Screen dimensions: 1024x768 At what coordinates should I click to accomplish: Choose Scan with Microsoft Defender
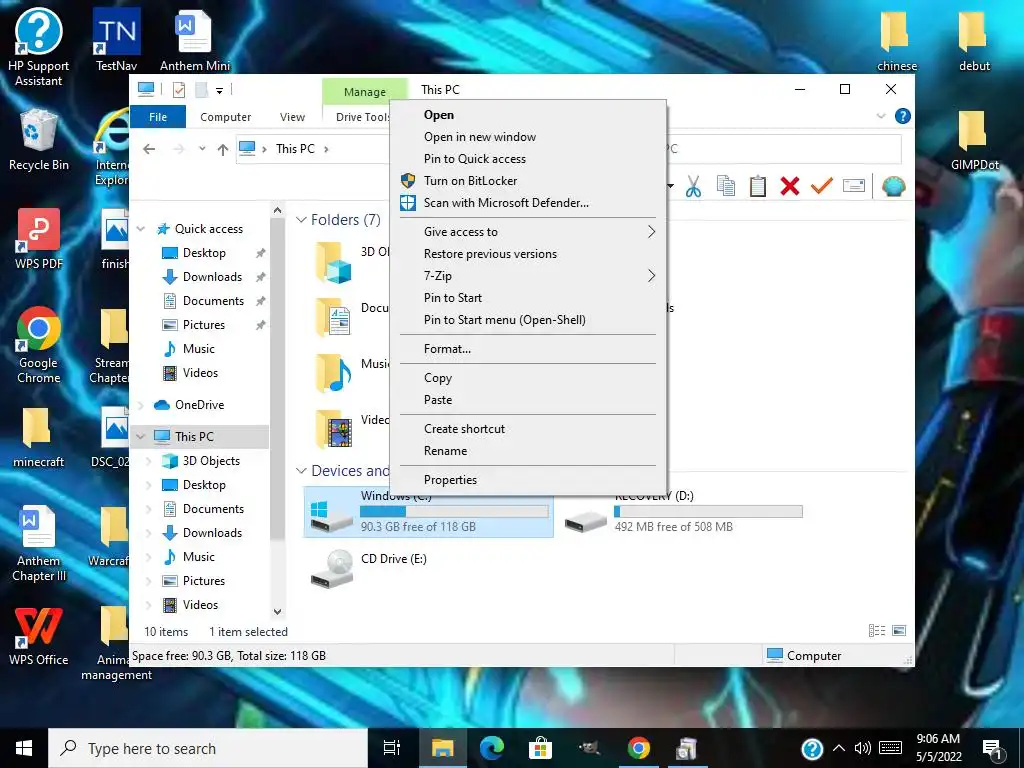tap(528, 203)
